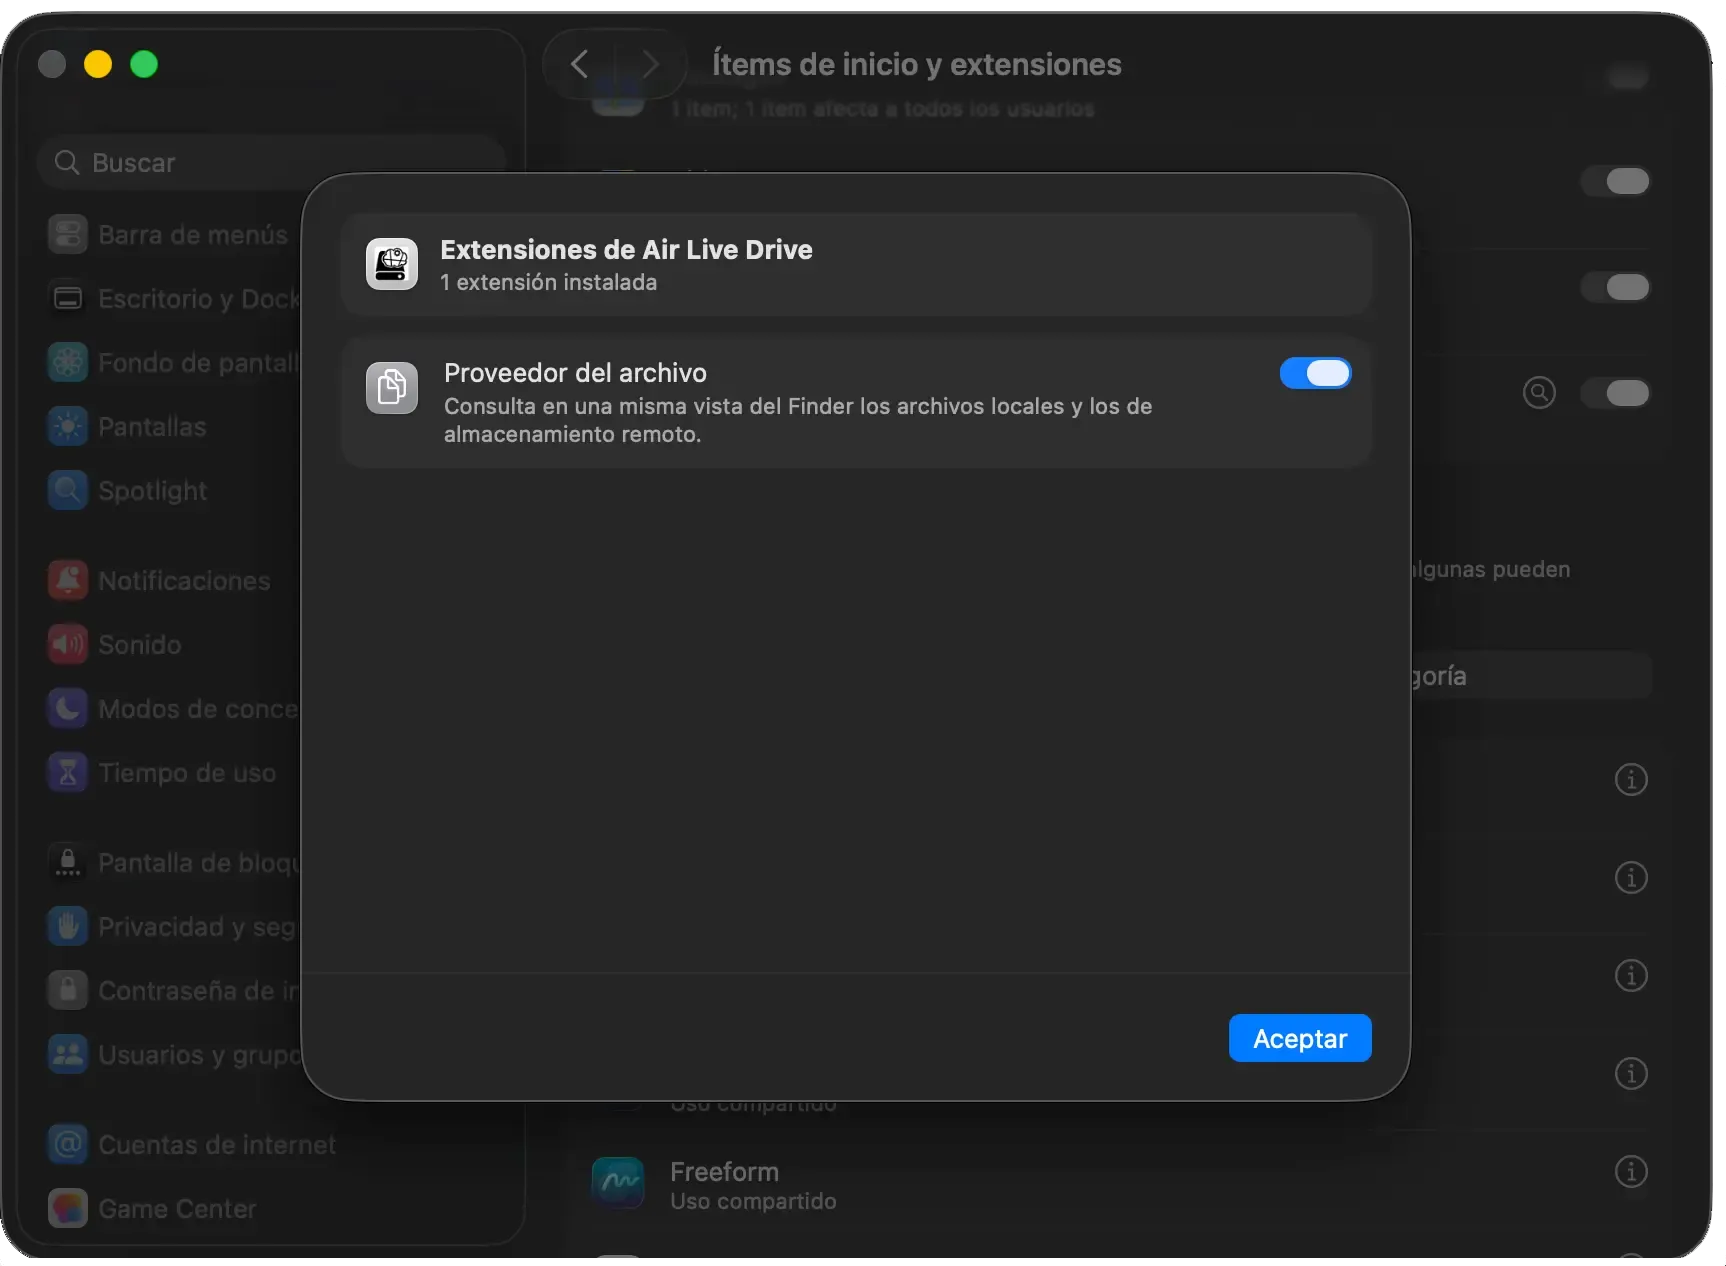Go back with the left chevron

pyautogui.click(x=579, y=64)
